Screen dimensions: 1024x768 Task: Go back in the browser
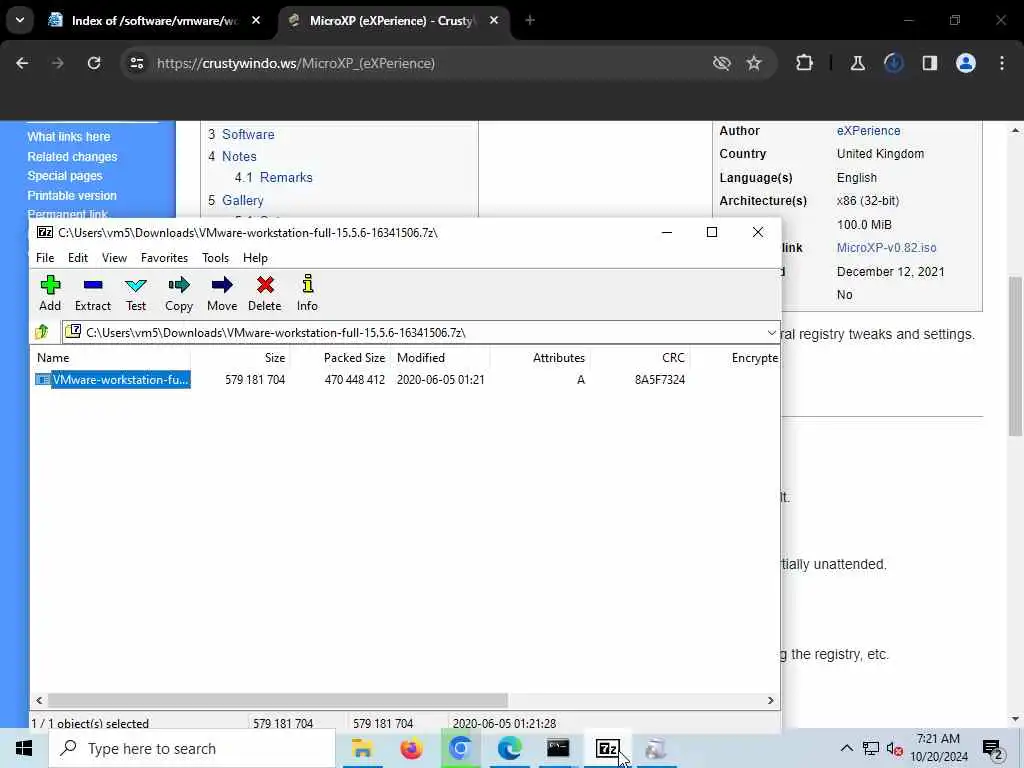(x=22, y=63)
